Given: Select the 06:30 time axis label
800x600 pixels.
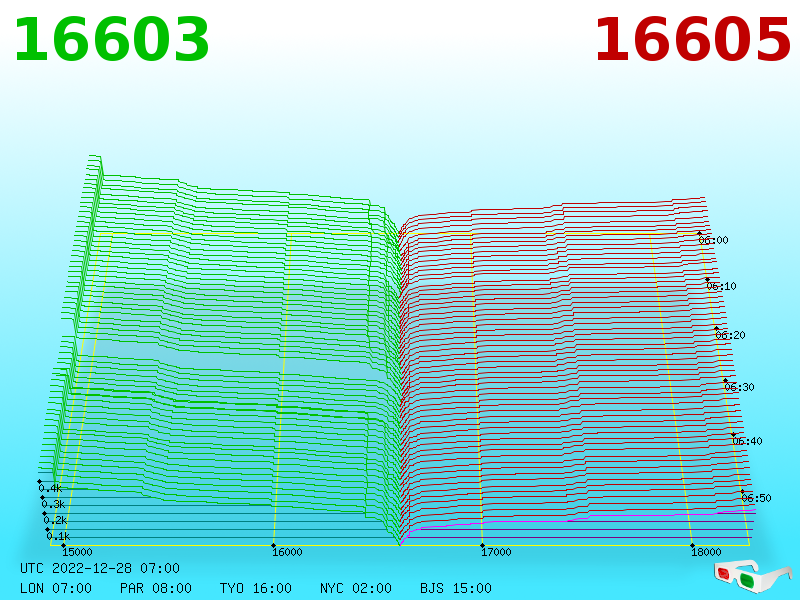Looking at the screenshot, I should 739,387.
